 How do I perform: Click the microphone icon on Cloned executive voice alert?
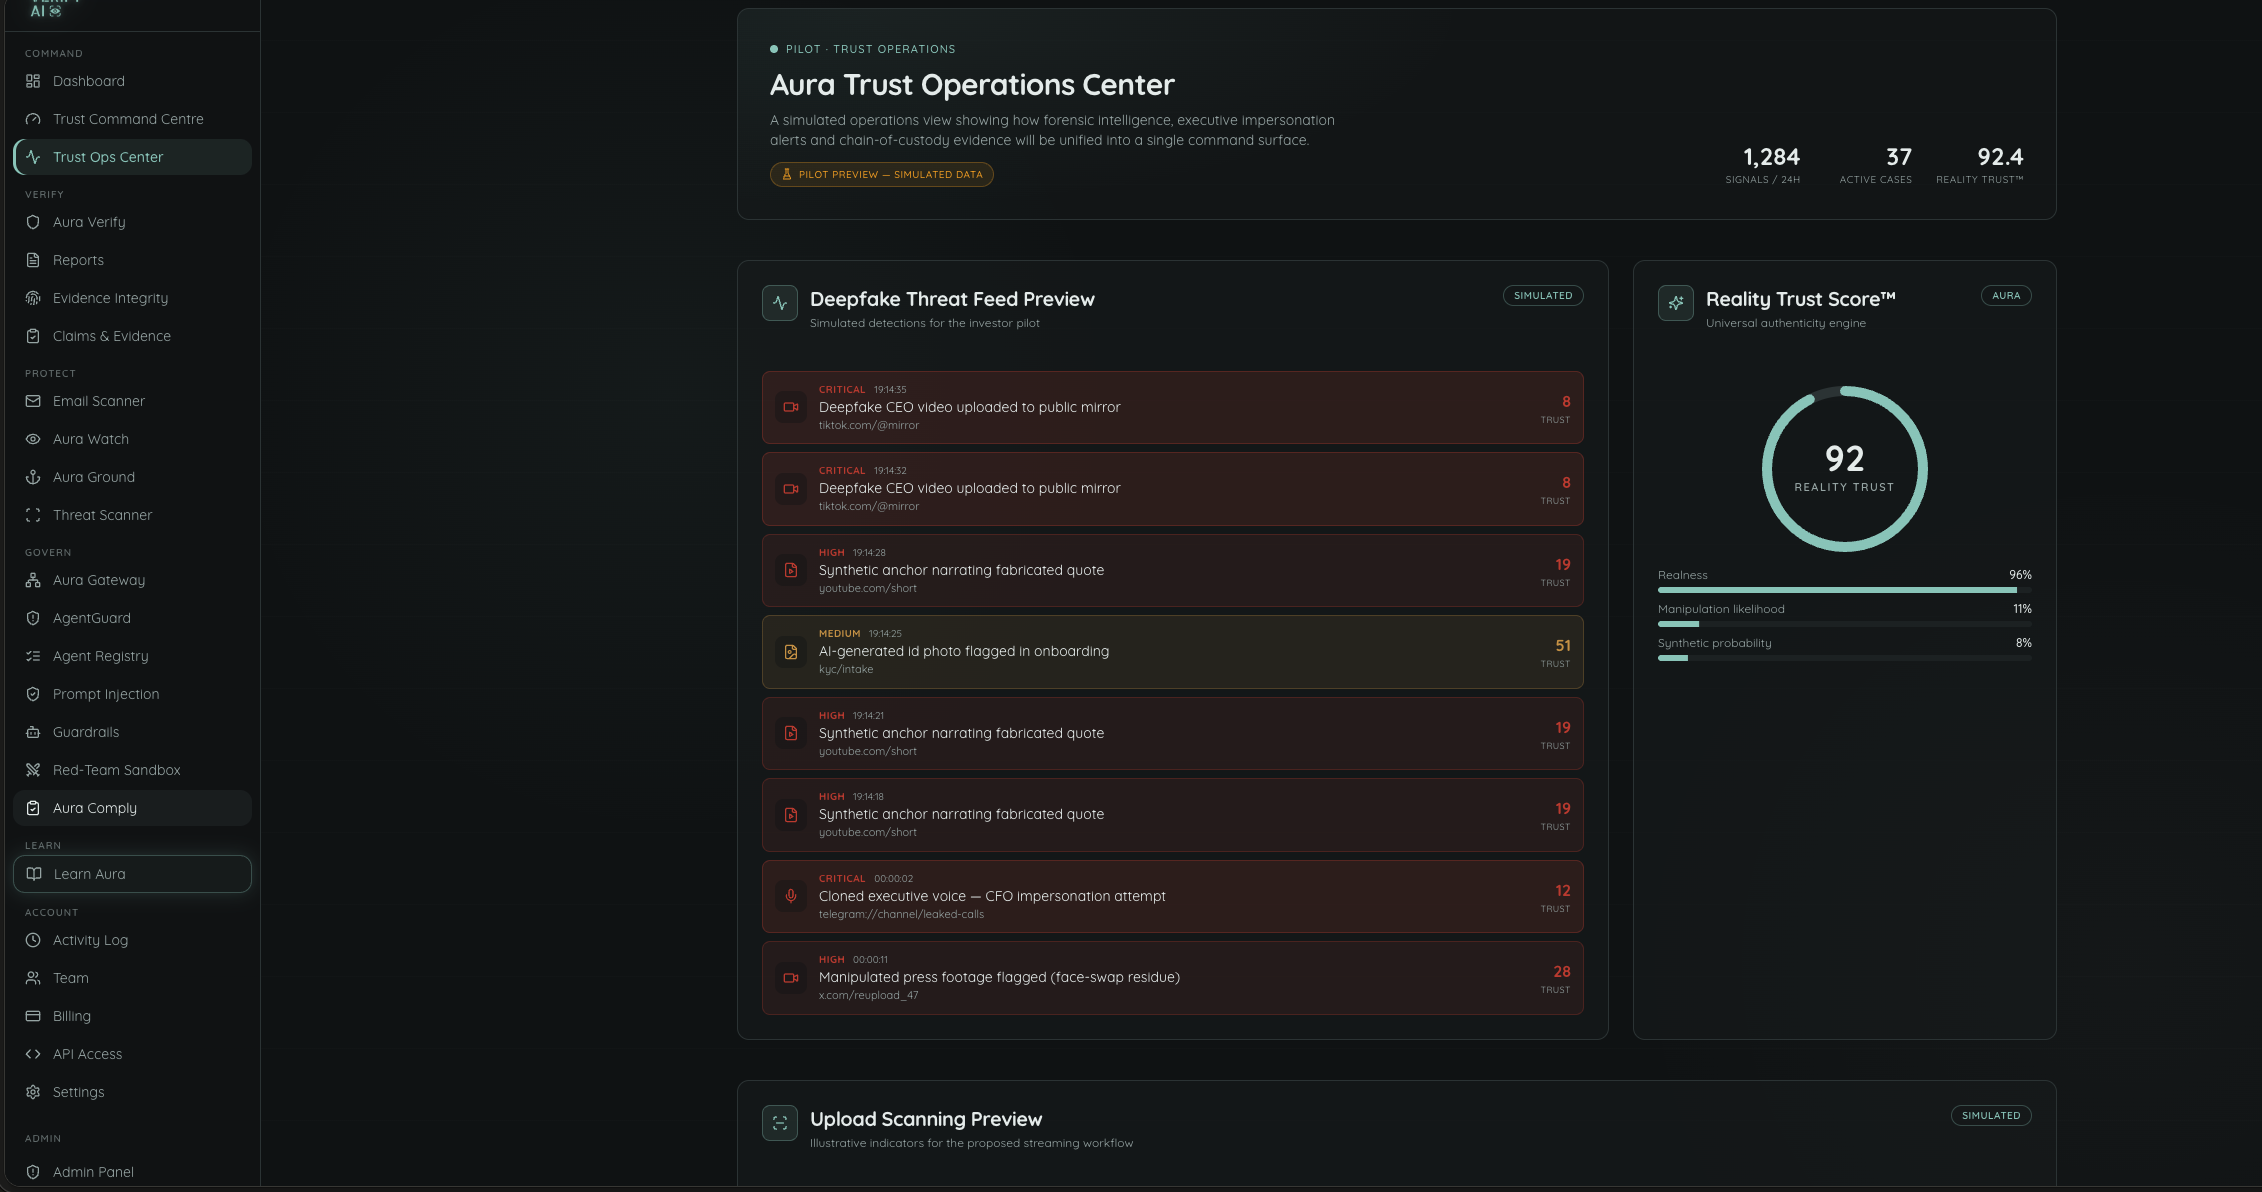coord(791,896)
